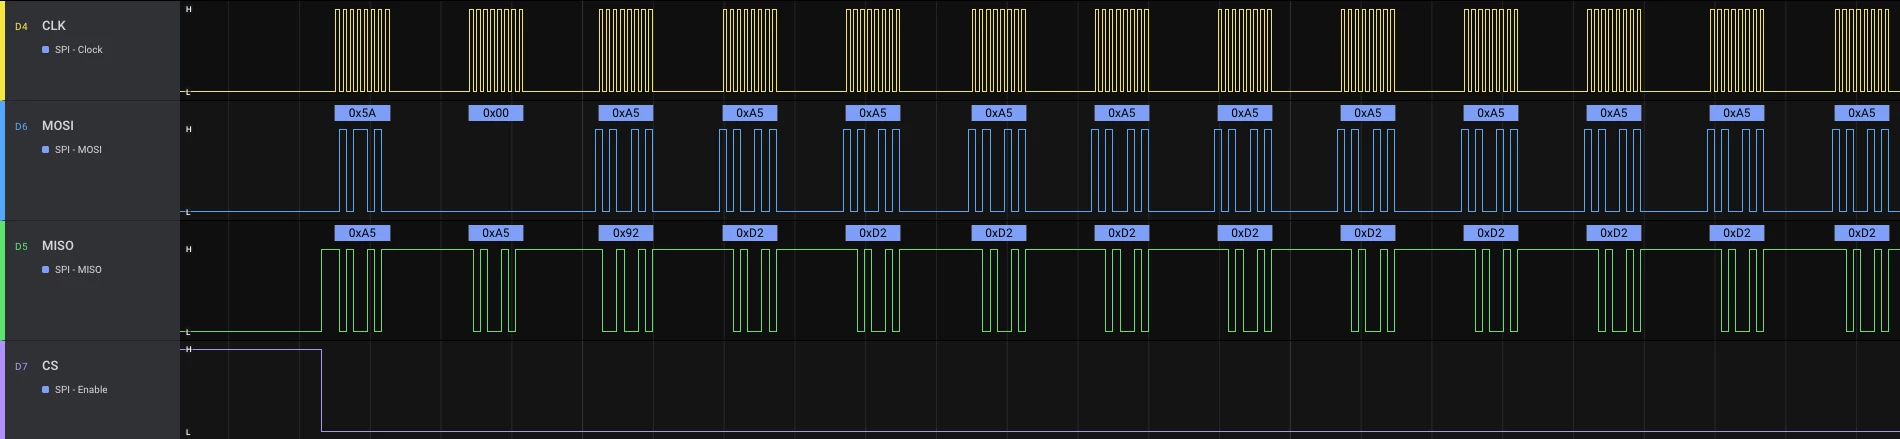Select the CLK channel name label
Image resolution: width=1900 pixels, height=439 pixels.
(x=54, y=26)
